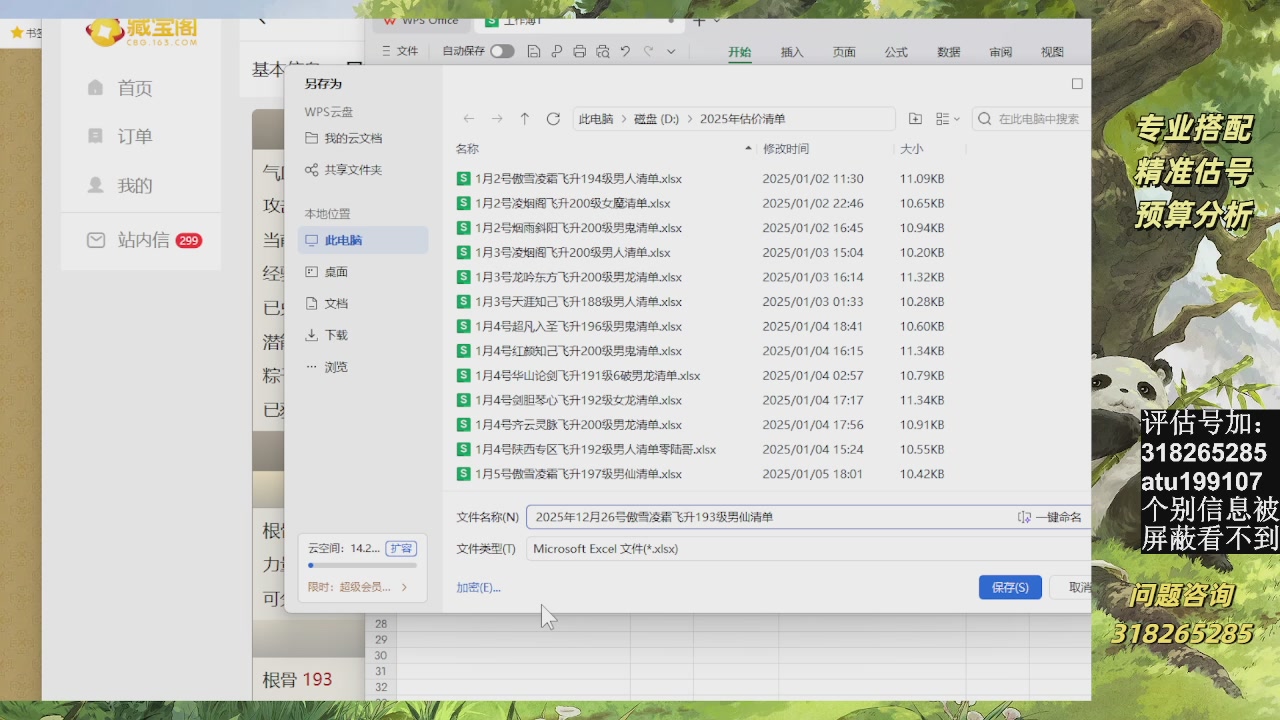This screenshot has width=1280, height=720.
Task: Toggle the 自动保存 autosave switch
Action: point(500,51)
